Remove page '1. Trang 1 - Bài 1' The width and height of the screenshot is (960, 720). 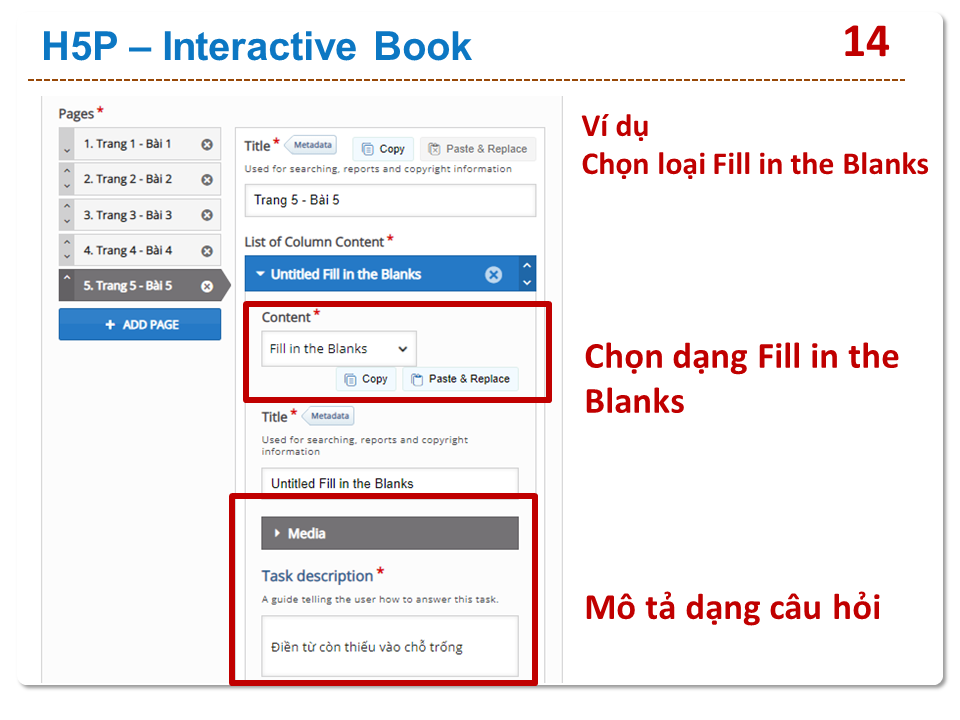[x=207, y=144]
